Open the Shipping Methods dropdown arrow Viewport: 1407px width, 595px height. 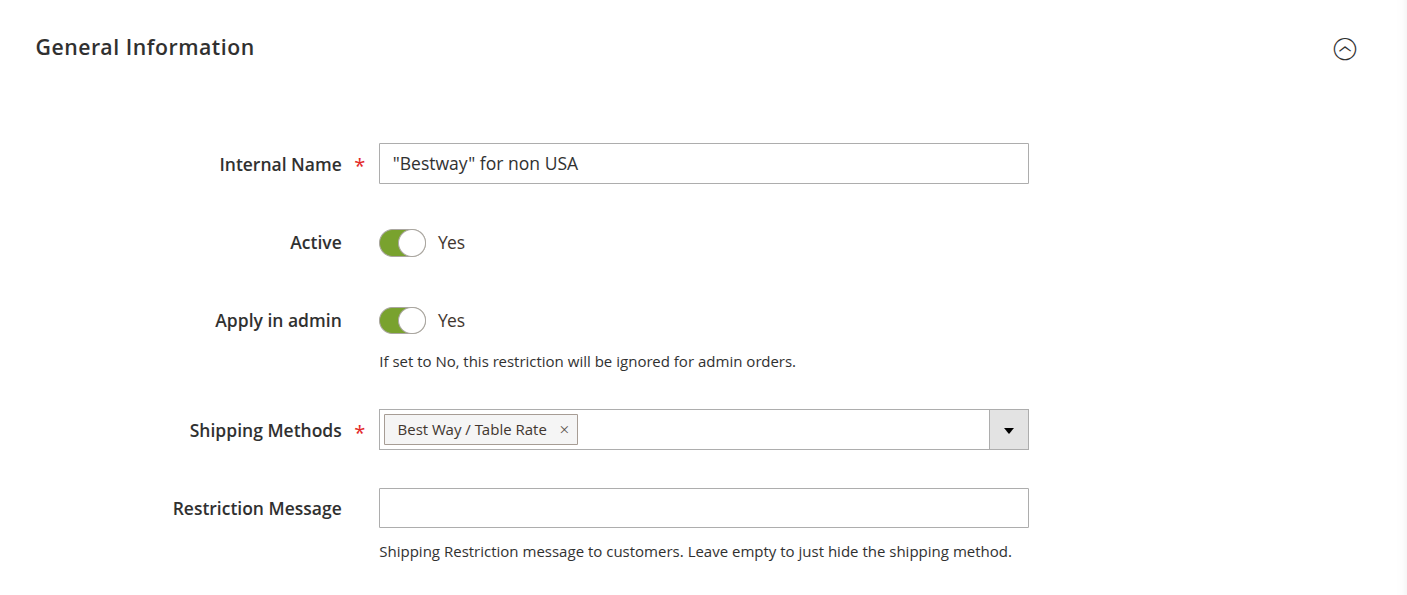(1008, 430)
